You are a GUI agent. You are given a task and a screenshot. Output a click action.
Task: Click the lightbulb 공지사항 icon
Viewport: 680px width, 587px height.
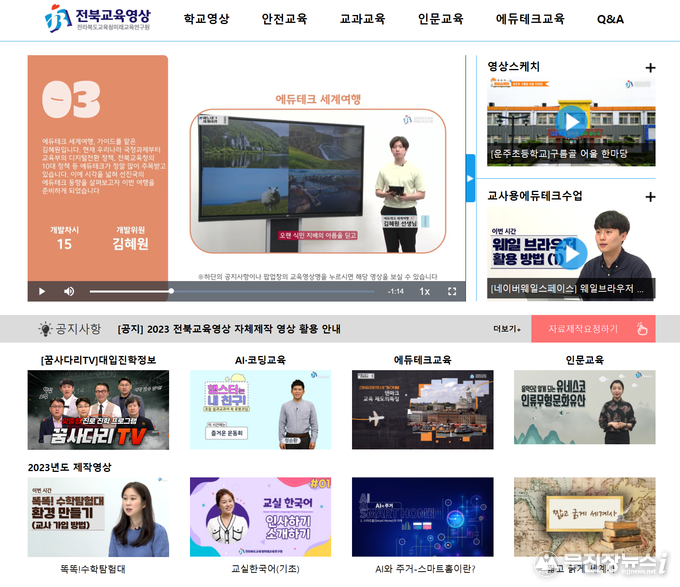coord(45,329)
